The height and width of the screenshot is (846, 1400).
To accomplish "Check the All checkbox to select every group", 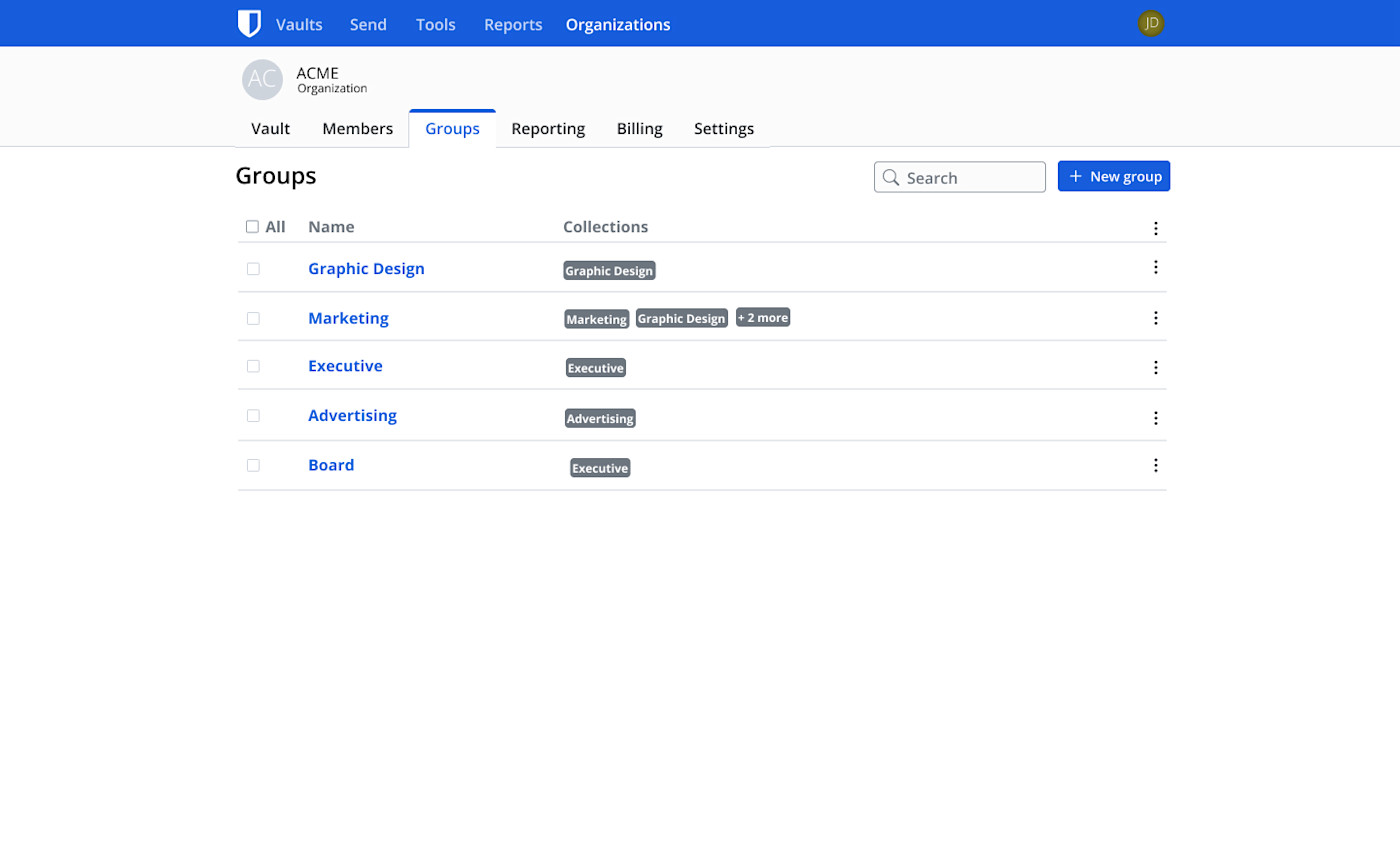I will pos(252,227).
